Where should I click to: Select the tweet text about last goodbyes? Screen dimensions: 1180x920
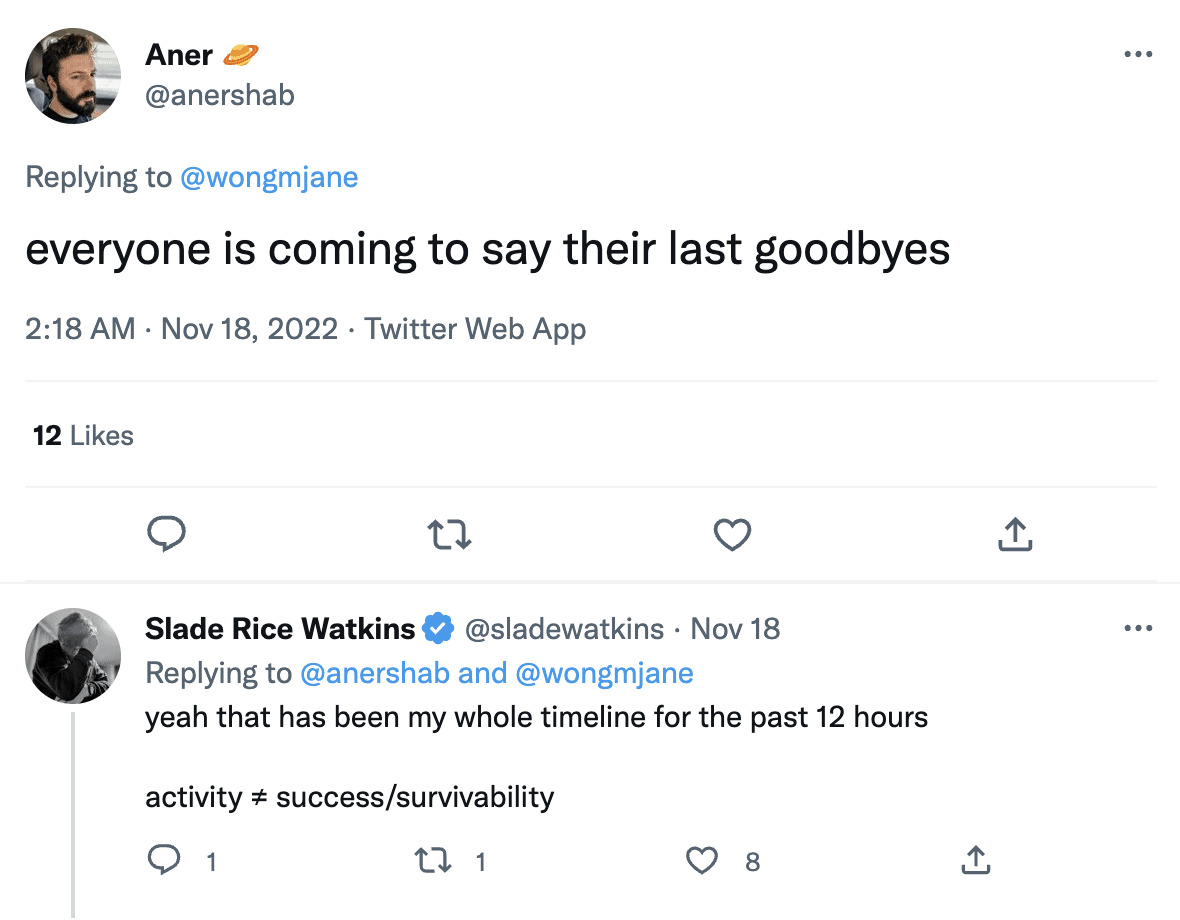click(488, 249)
